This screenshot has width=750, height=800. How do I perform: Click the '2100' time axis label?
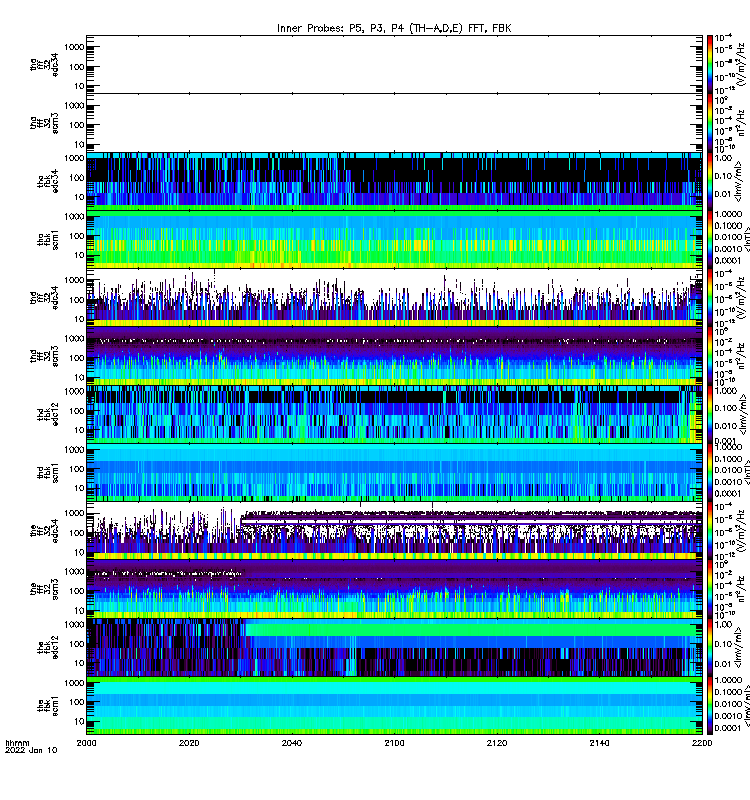coord(394,743)
